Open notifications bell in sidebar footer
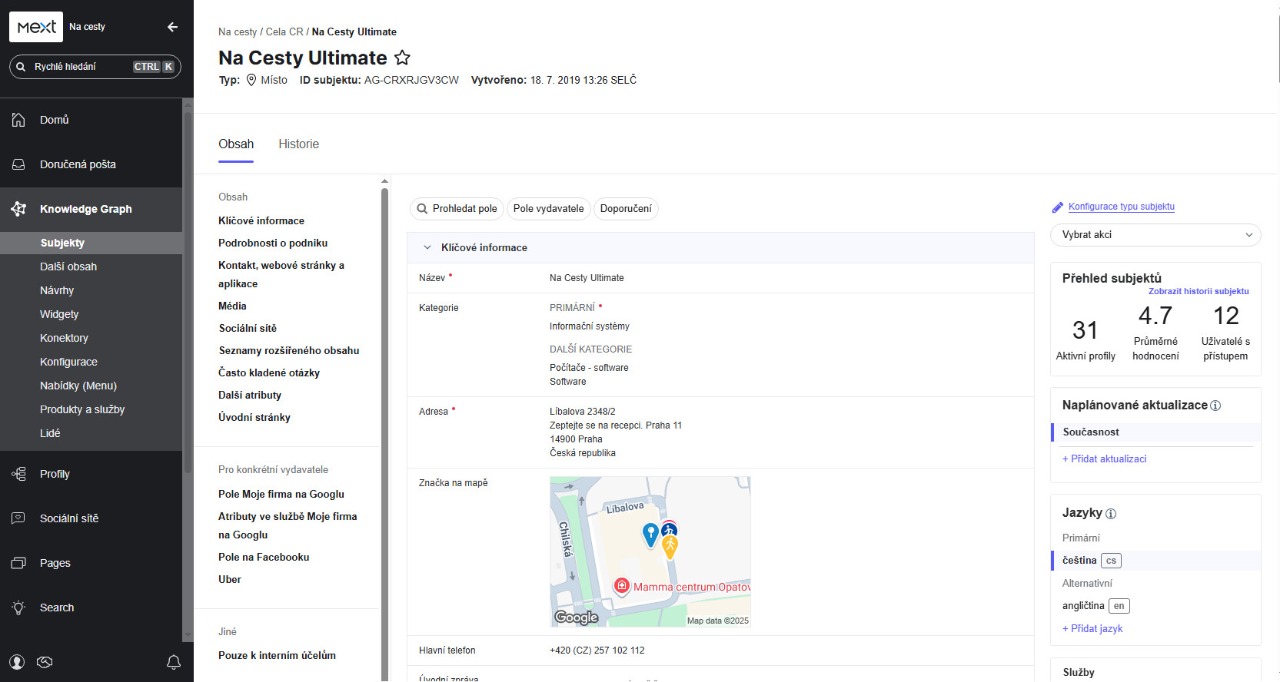The image size is (1280, 682). (174, 662)
